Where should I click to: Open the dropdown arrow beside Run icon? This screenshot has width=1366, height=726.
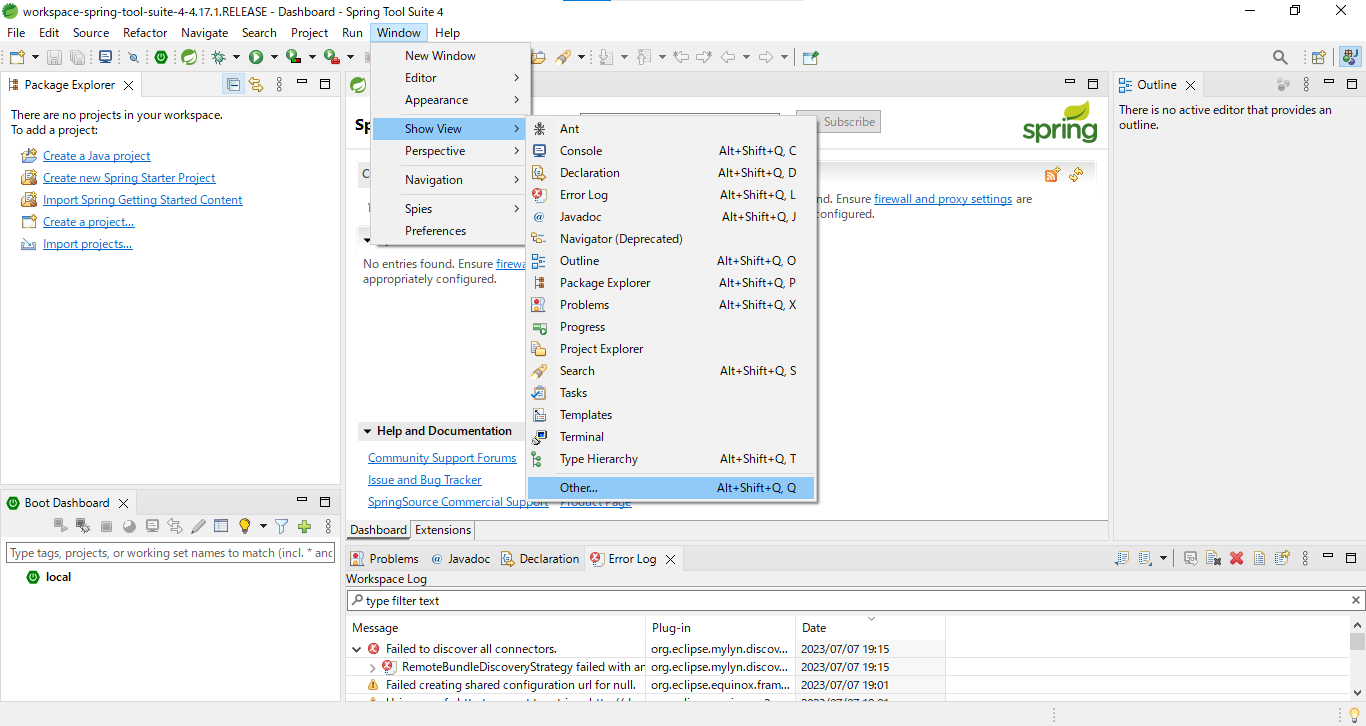273,57
